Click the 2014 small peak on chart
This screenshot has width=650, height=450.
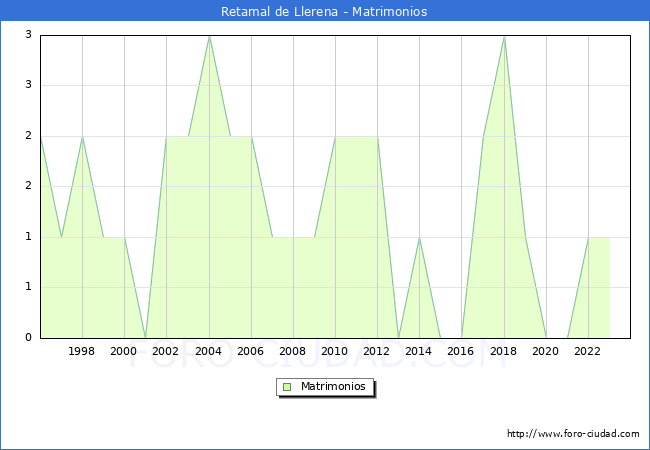(x=419, y=238)
